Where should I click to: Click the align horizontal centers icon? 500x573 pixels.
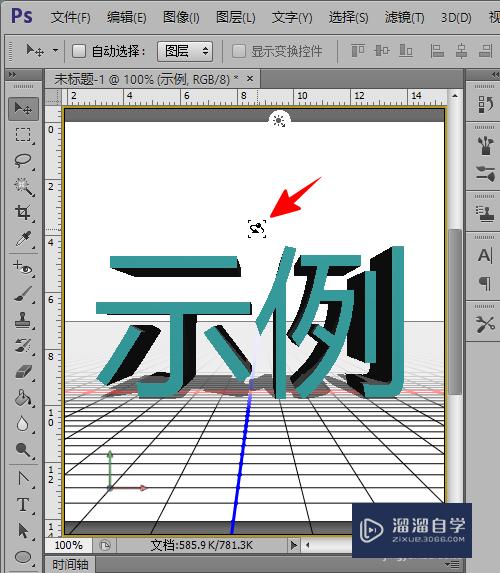(x=462, y=51)
